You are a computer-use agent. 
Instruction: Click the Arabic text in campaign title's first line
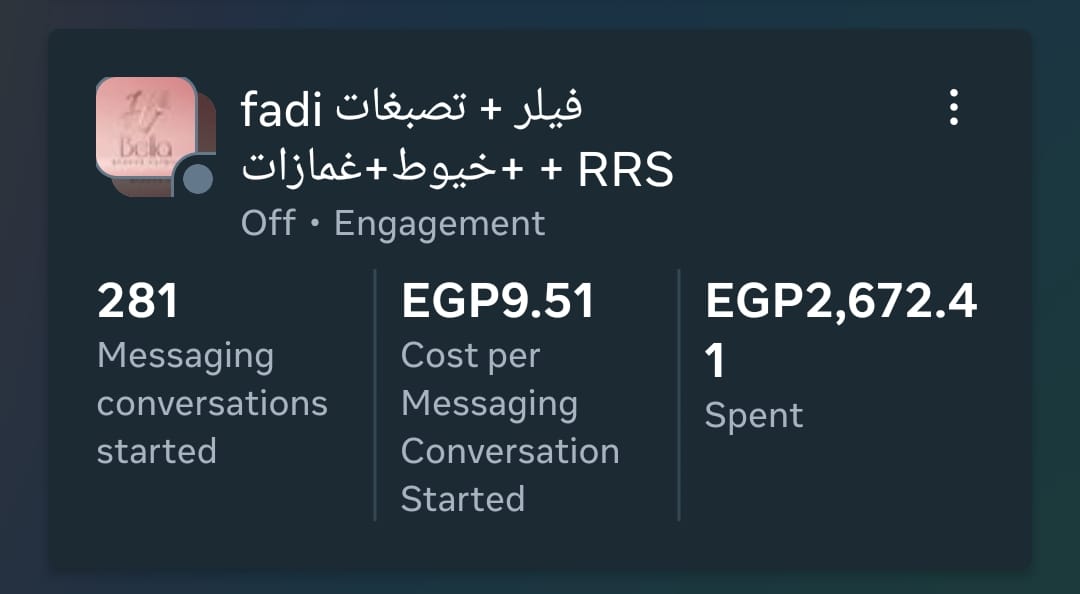click(459, 109)
